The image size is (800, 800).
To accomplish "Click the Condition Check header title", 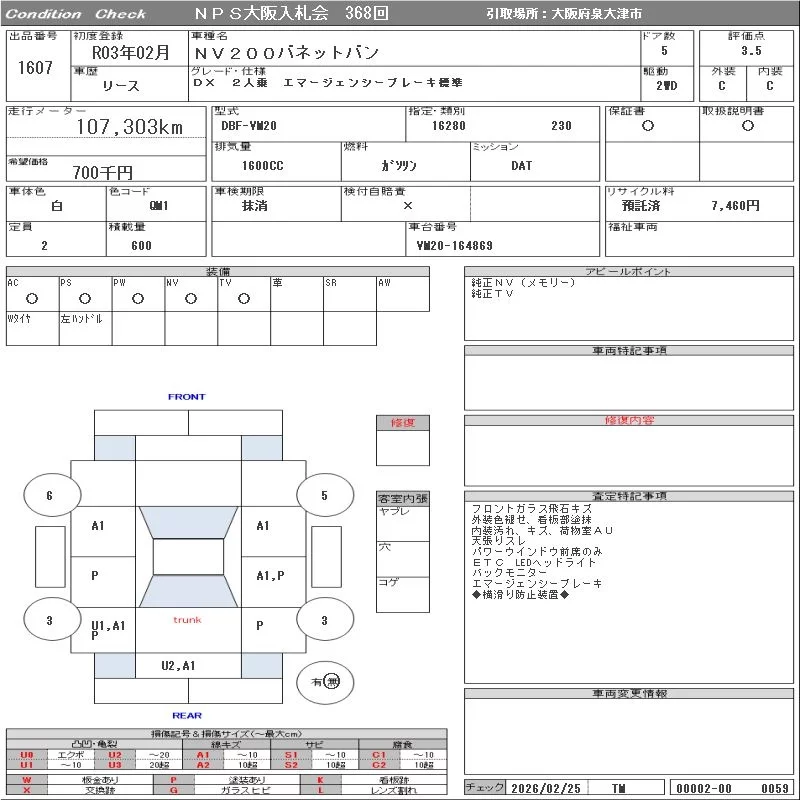I will 76,14.
